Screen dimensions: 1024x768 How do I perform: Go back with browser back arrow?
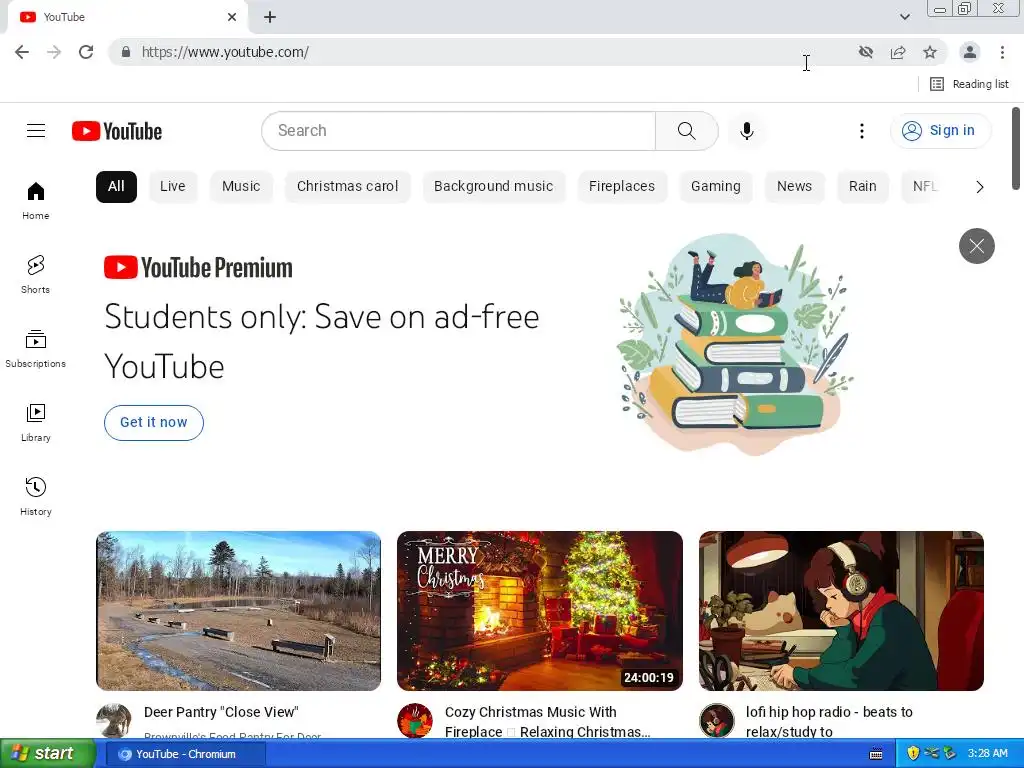click(x=22, y=52)
